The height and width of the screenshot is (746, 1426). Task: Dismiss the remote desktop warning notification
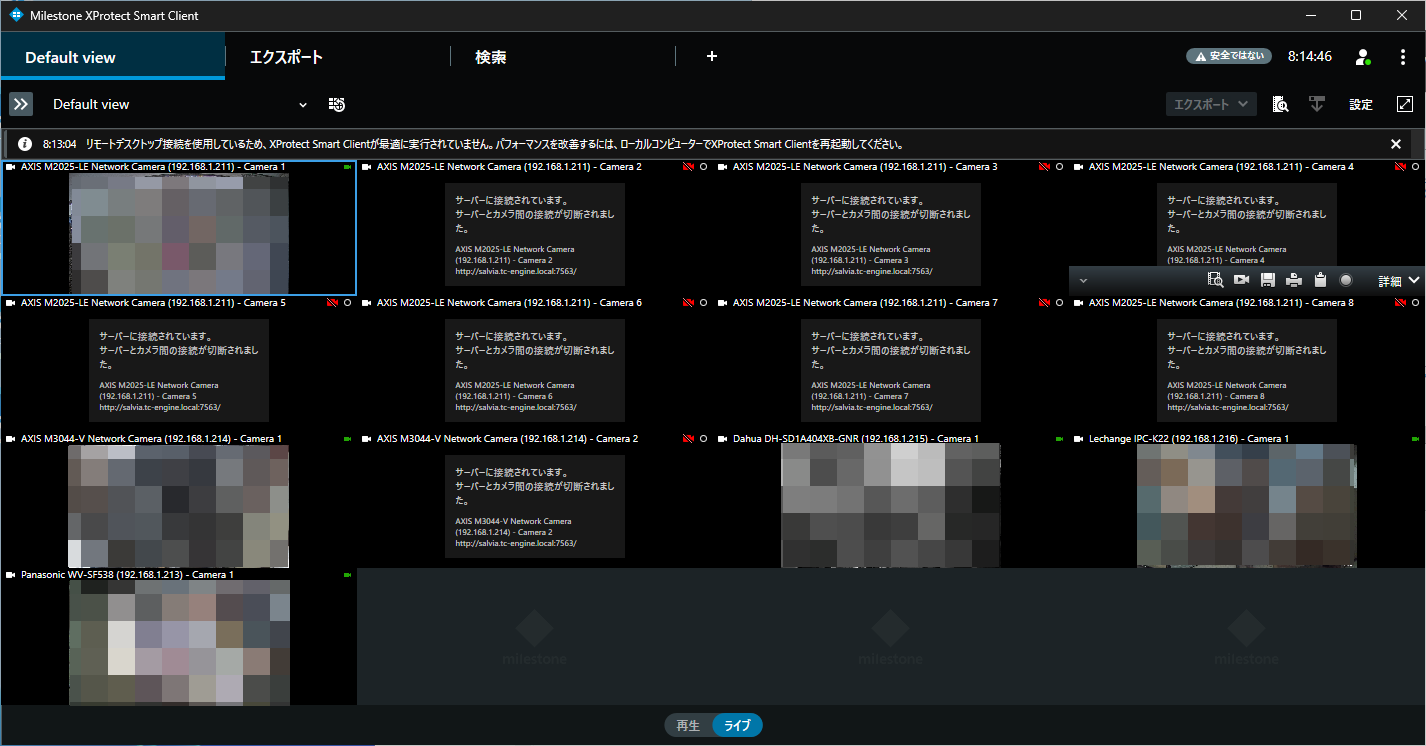(x=1396, y=144)
